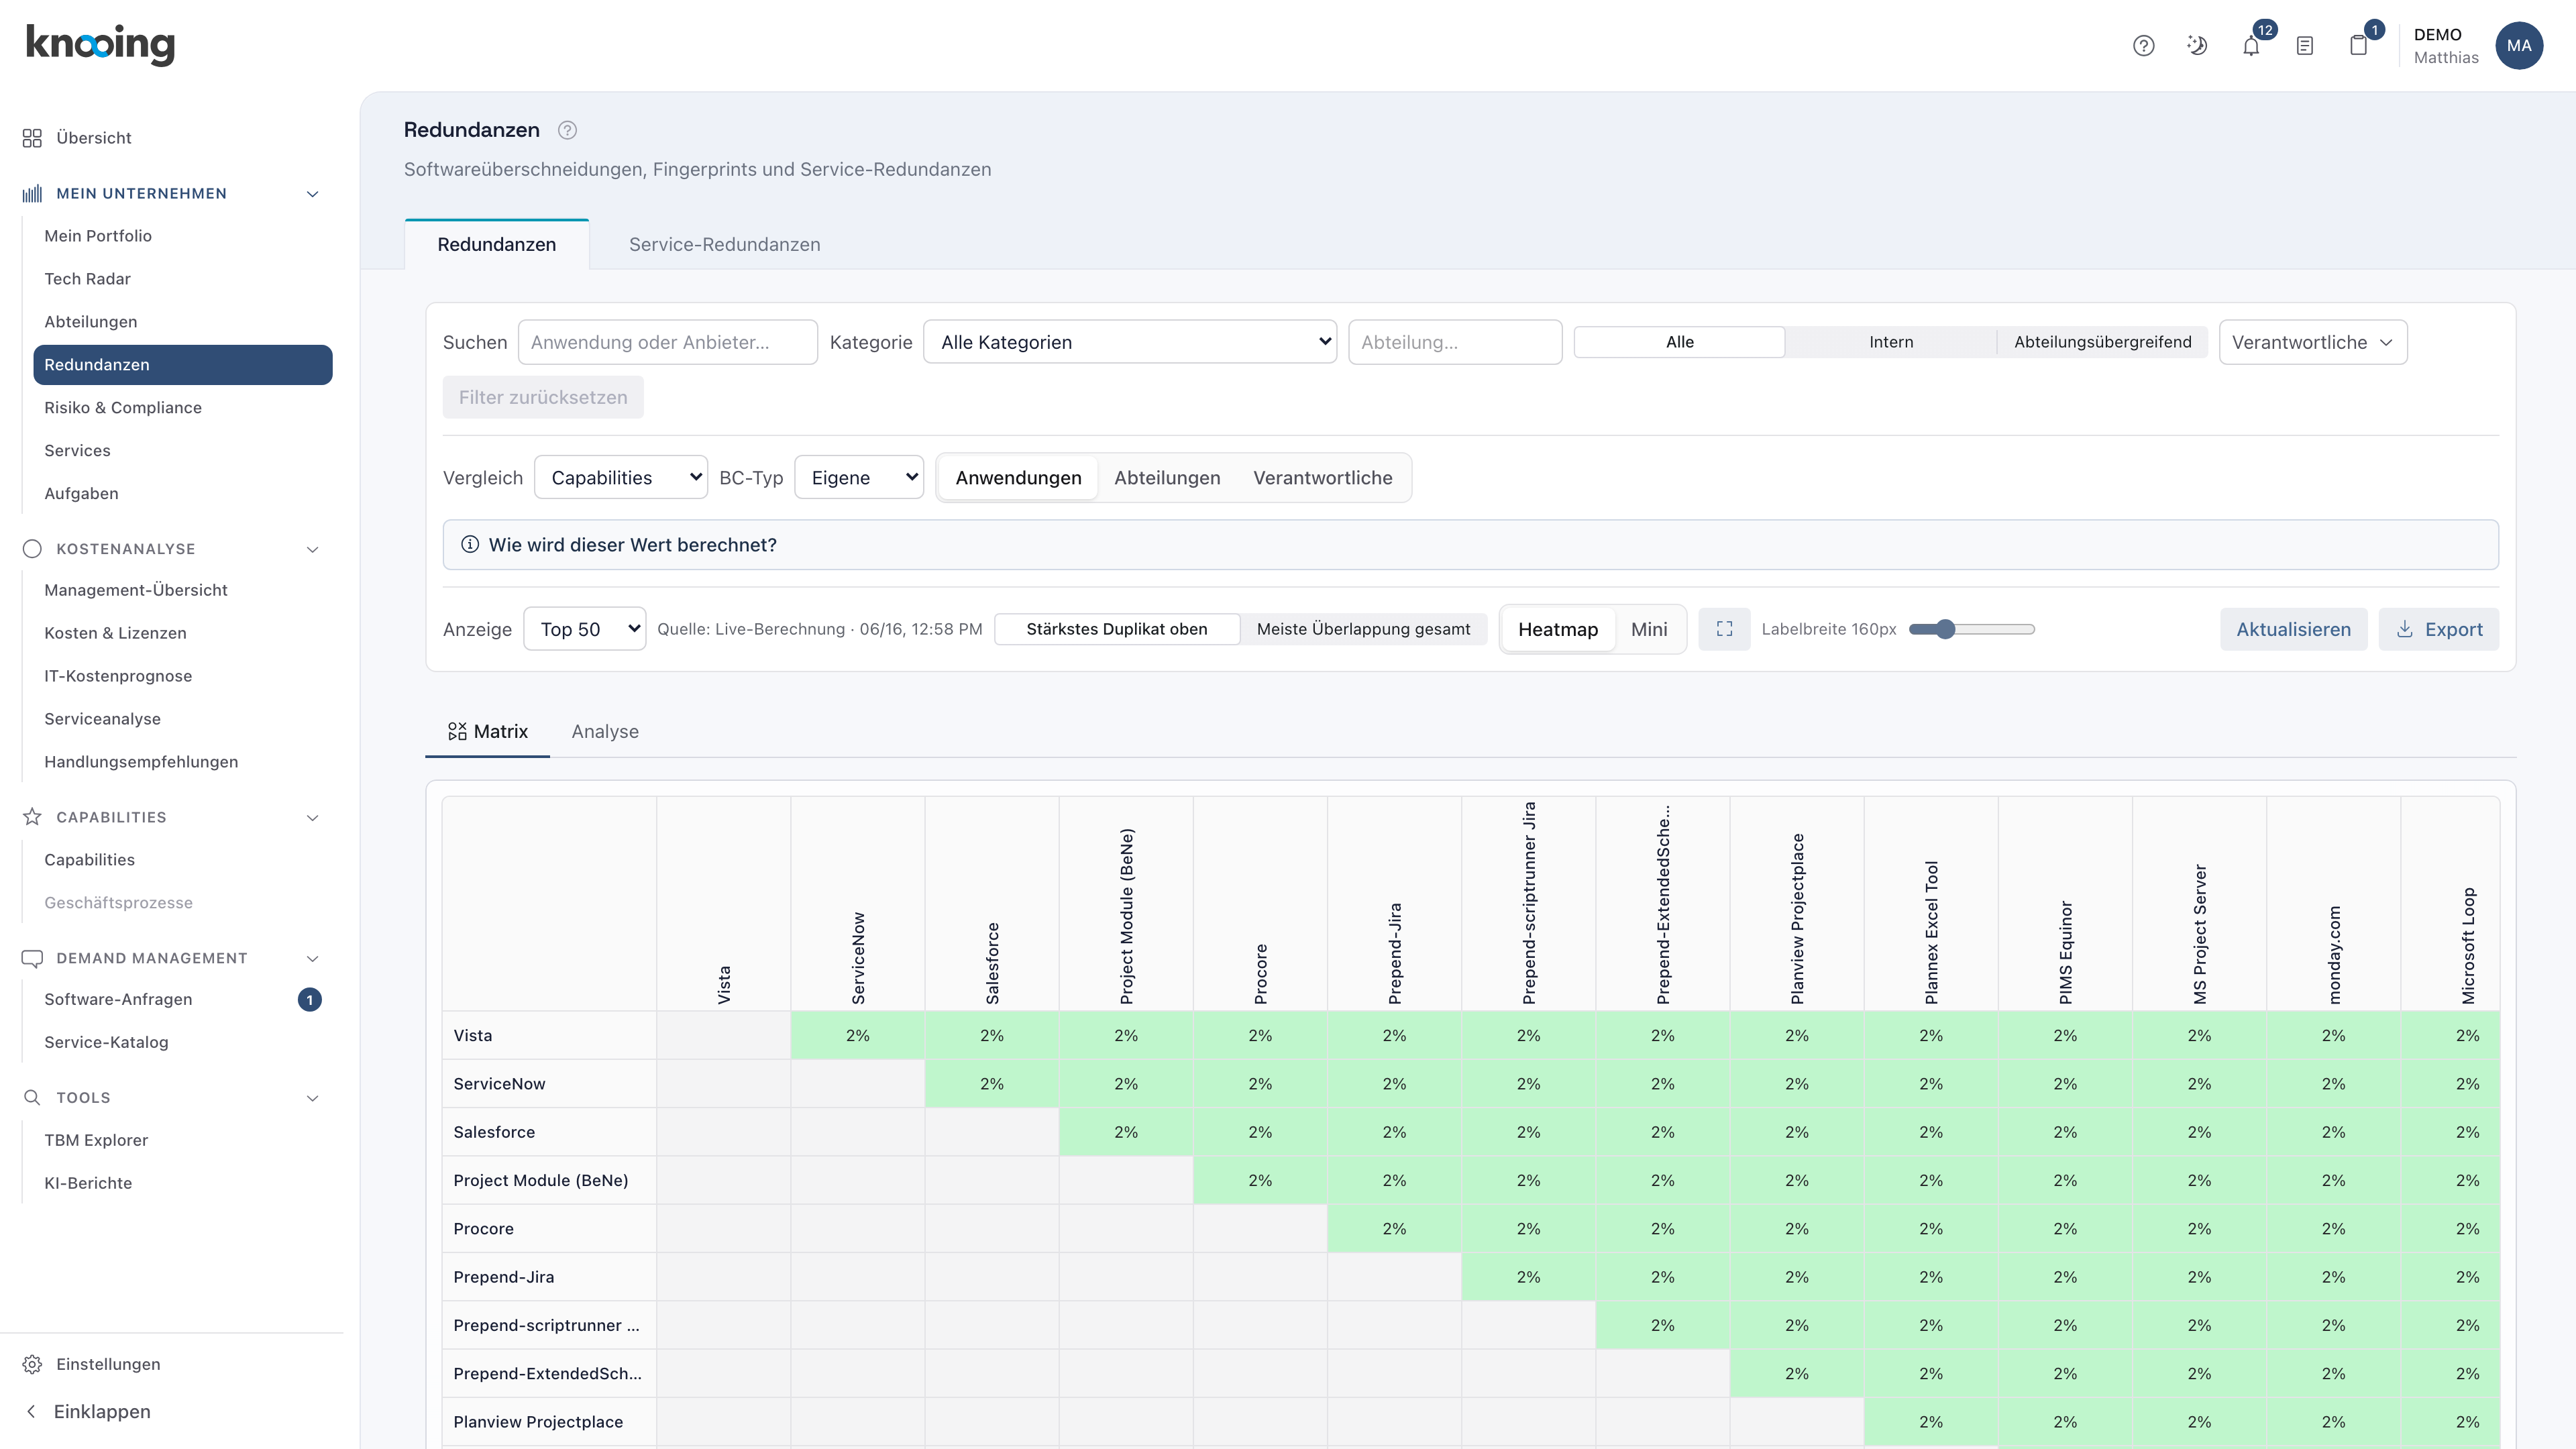Open Handlungsempfehlungen in sidebar
The height and width of the screenshot is (1449, 2576).
pyautogui.click(x=141, y=762)
